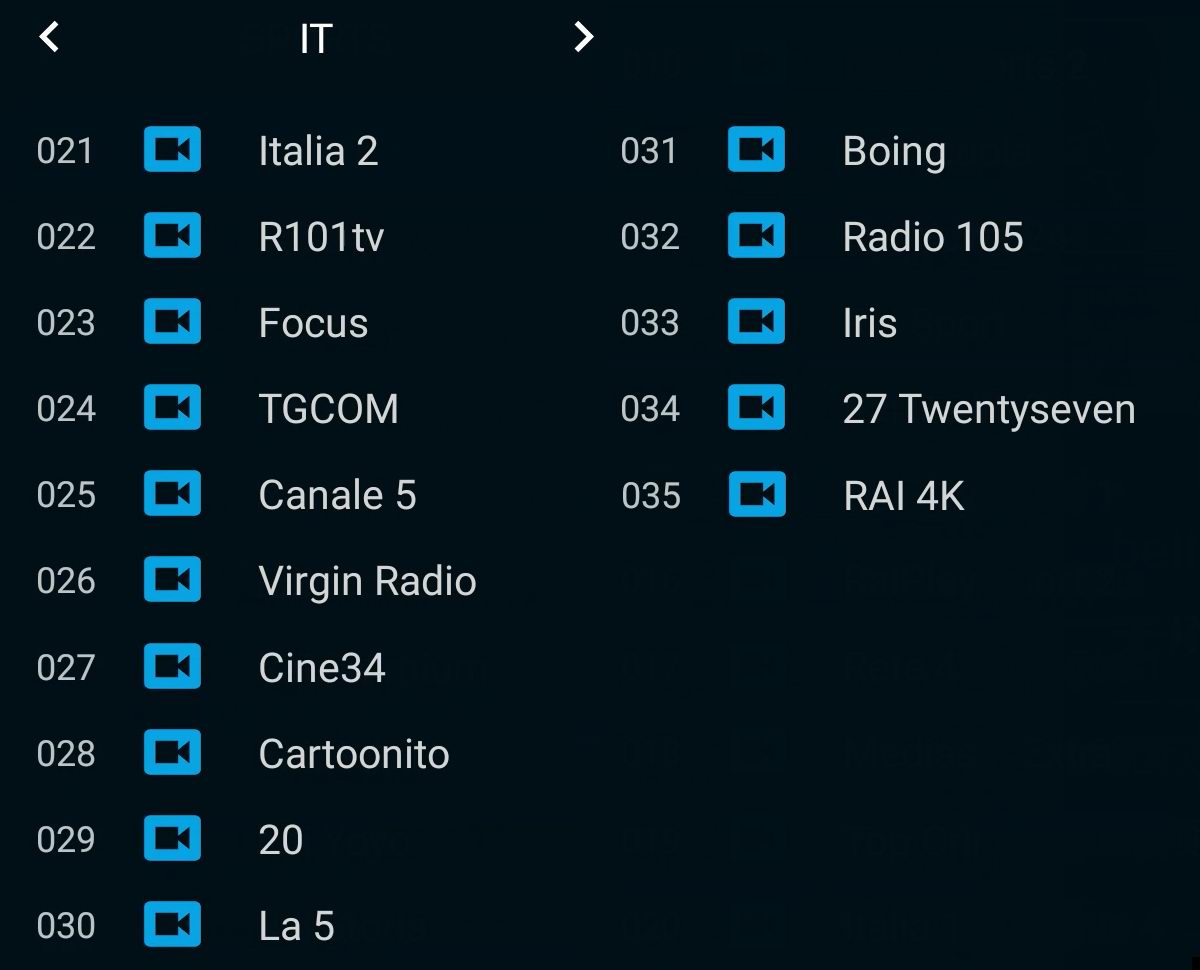Viewport: 1200px width, 970px height.
Task: Click the video icon next to Canale 5
Action: coord(172,494)
